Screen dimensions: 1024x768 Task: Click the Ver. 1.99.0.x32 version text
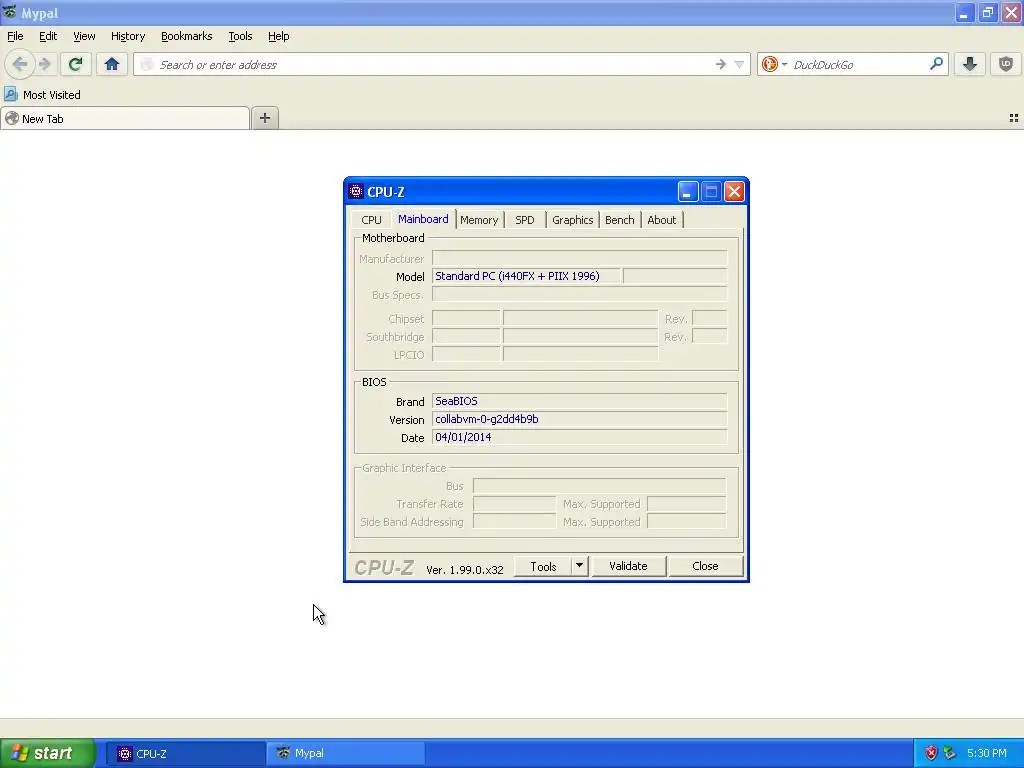465,569
